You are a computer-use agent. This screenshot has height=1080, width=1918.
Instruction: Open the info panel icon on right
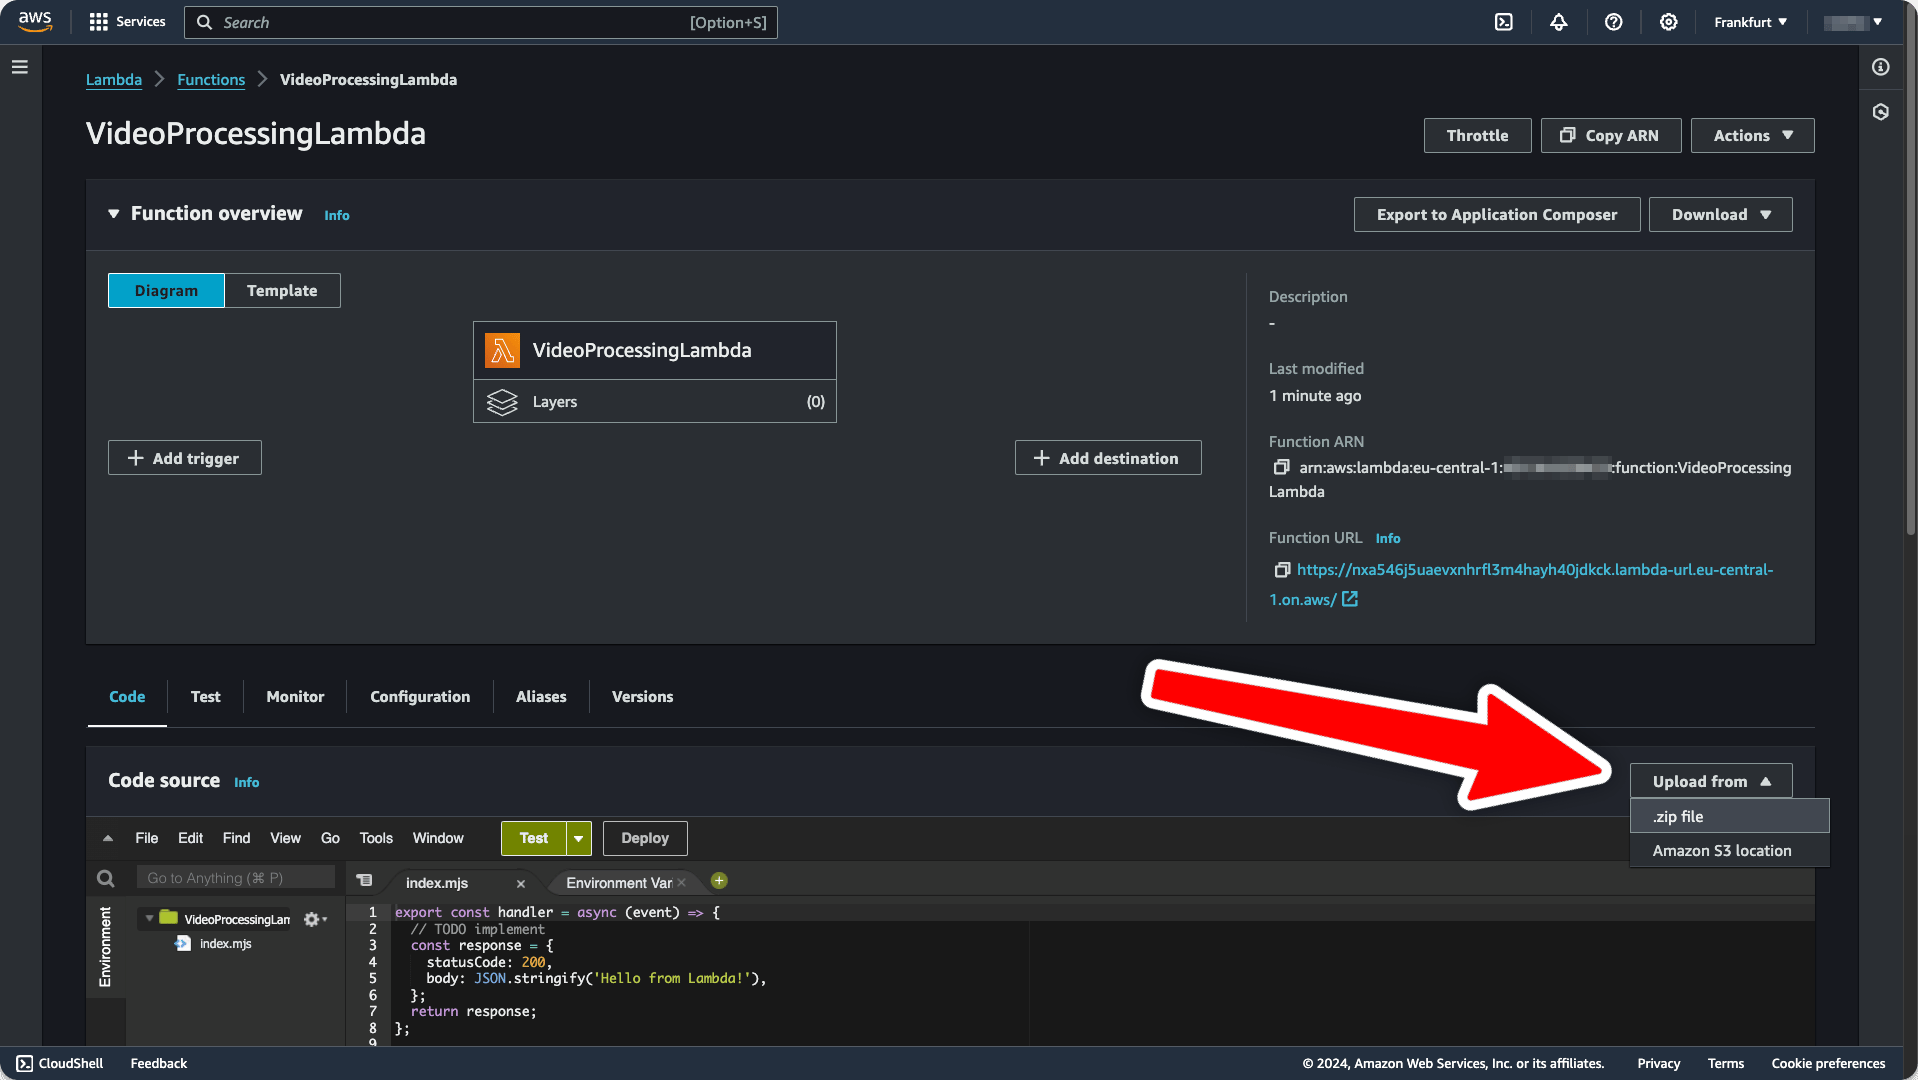[x=1881, y=67]
